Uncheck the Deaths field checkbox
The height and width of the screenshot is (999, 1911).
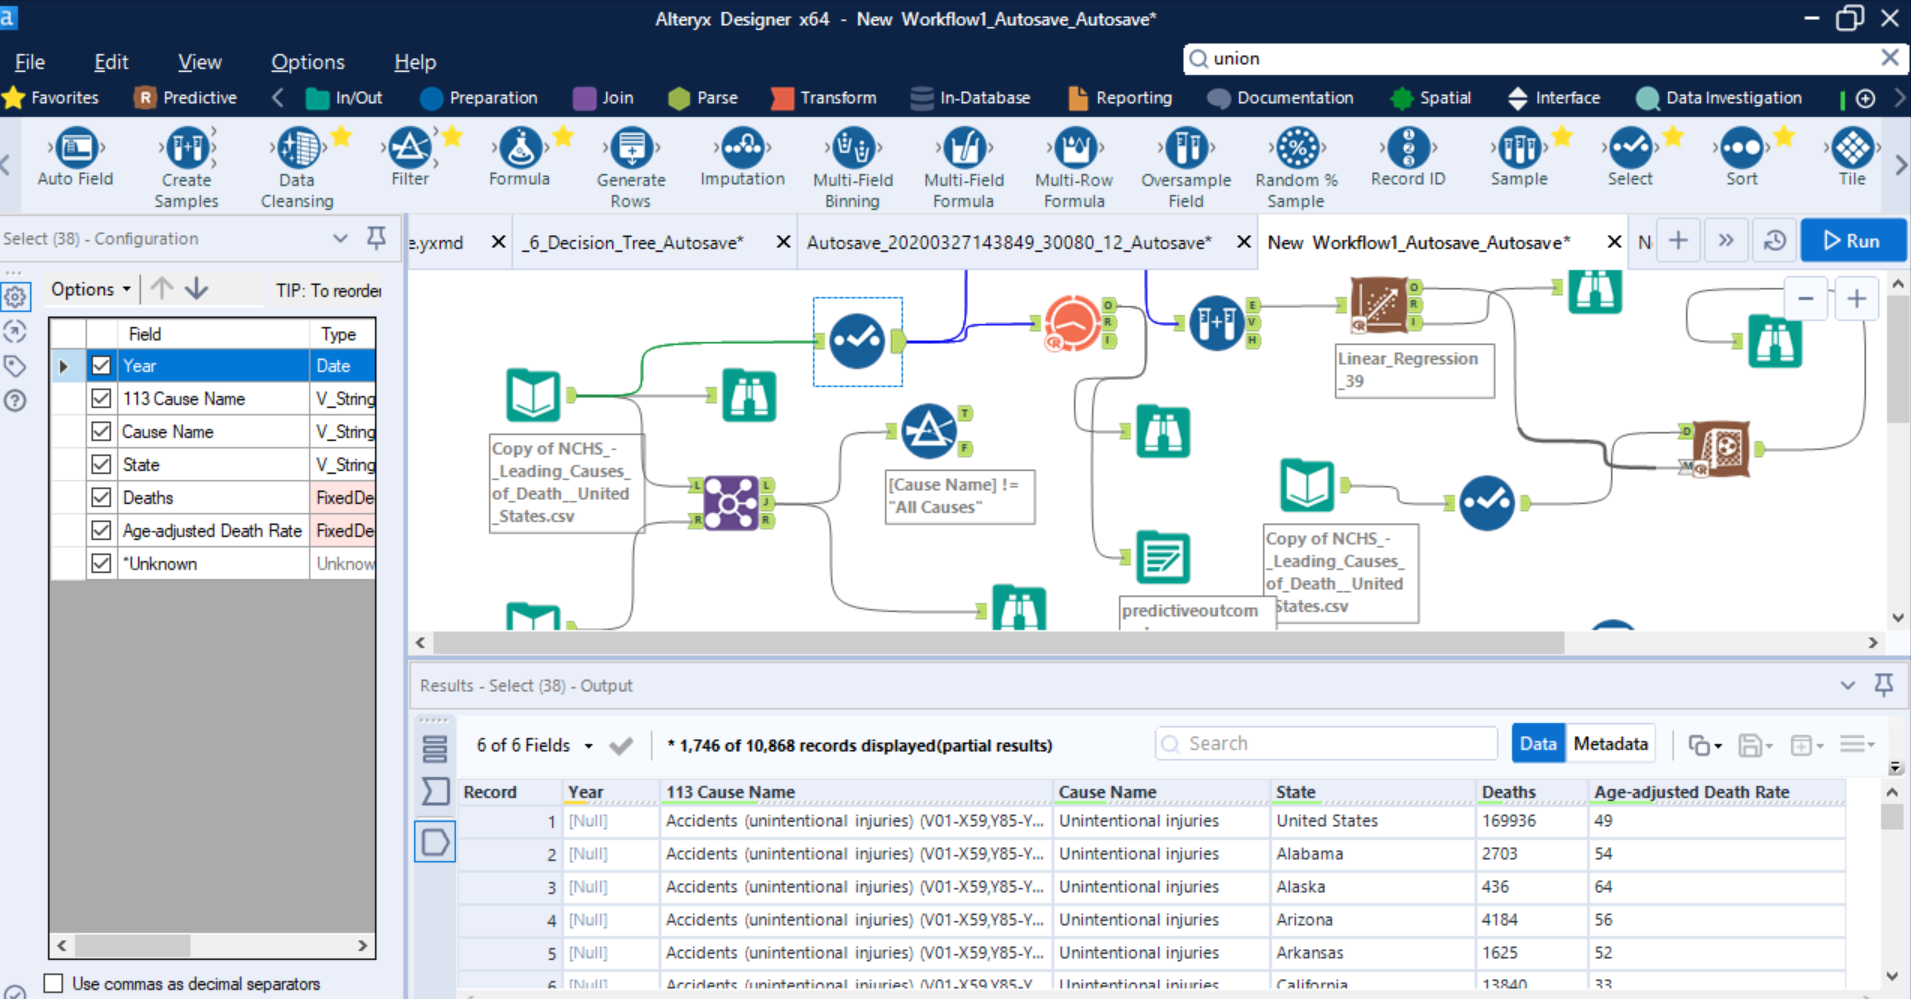click(101, 498)
